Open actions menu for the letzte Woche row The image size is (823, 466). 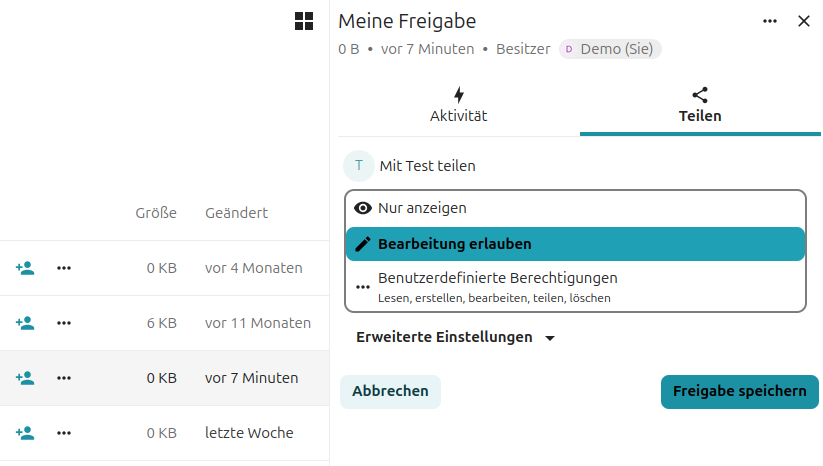[x=64, y=433]
